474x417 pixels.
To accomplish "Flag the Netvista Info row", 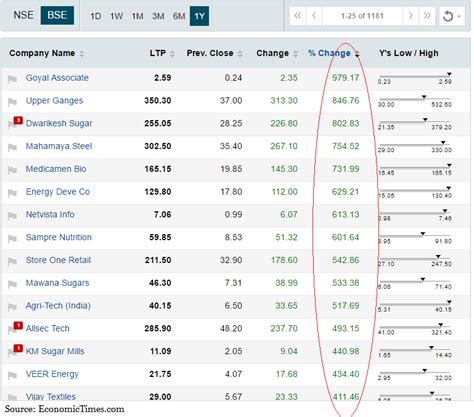I will coord(12,216).
